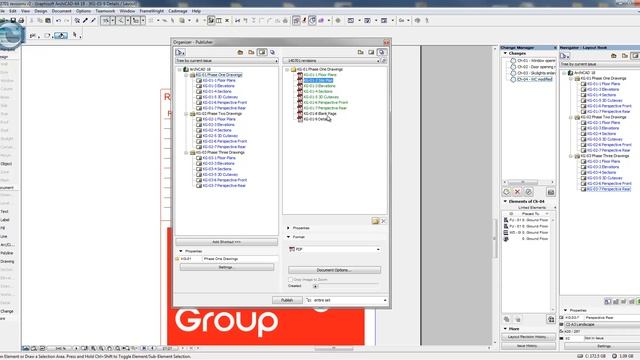
Task: Click Project Map icon in Navigator panel
Action: (x=613, y=56)
